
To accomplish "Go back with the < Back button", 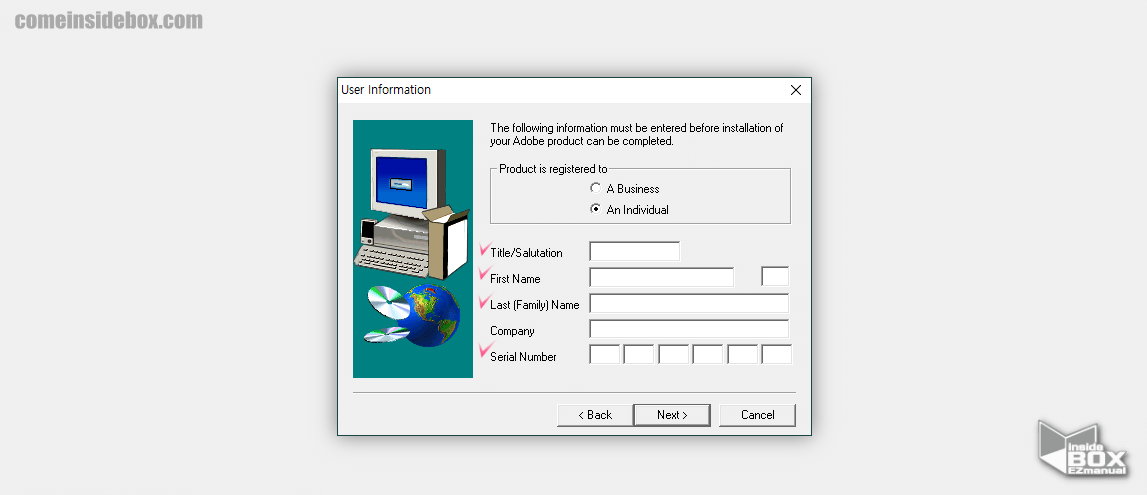I will [x=595, y=415].
